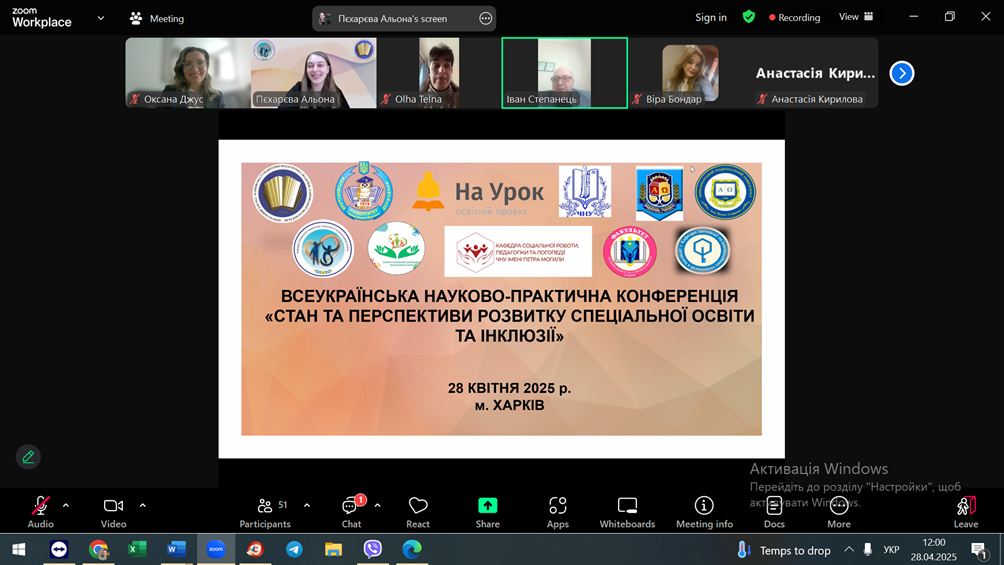1004x565 pixels.
Task: Select Іван Степанець video thumbnail
Action: (564, 72)
